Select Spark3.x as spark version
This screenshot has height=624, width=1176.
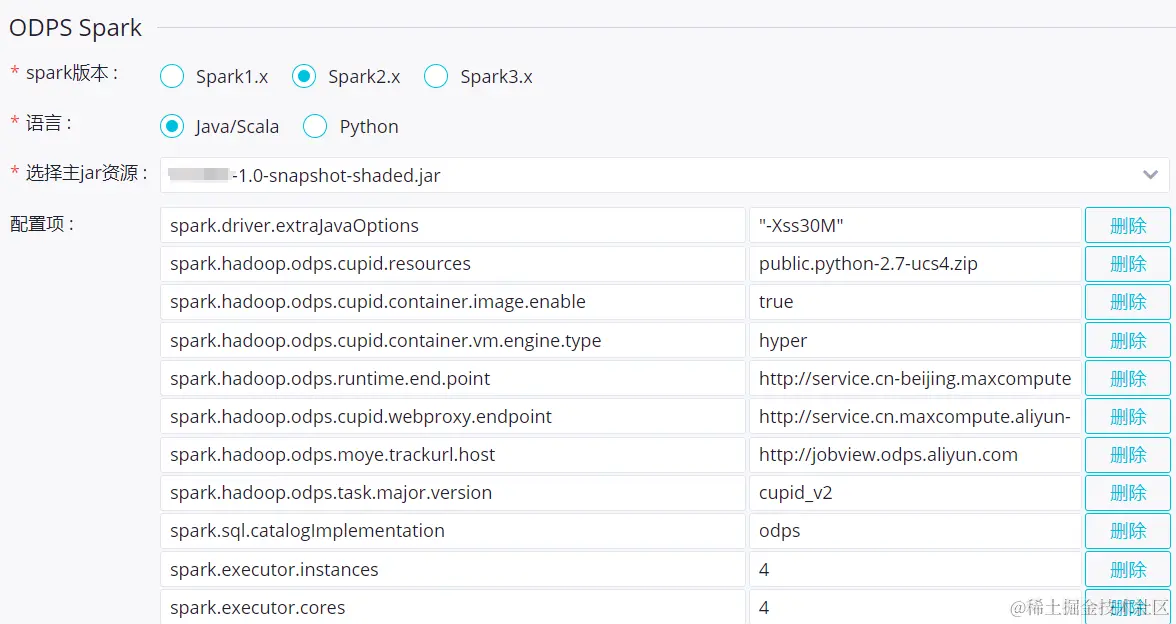coord(436,77)
